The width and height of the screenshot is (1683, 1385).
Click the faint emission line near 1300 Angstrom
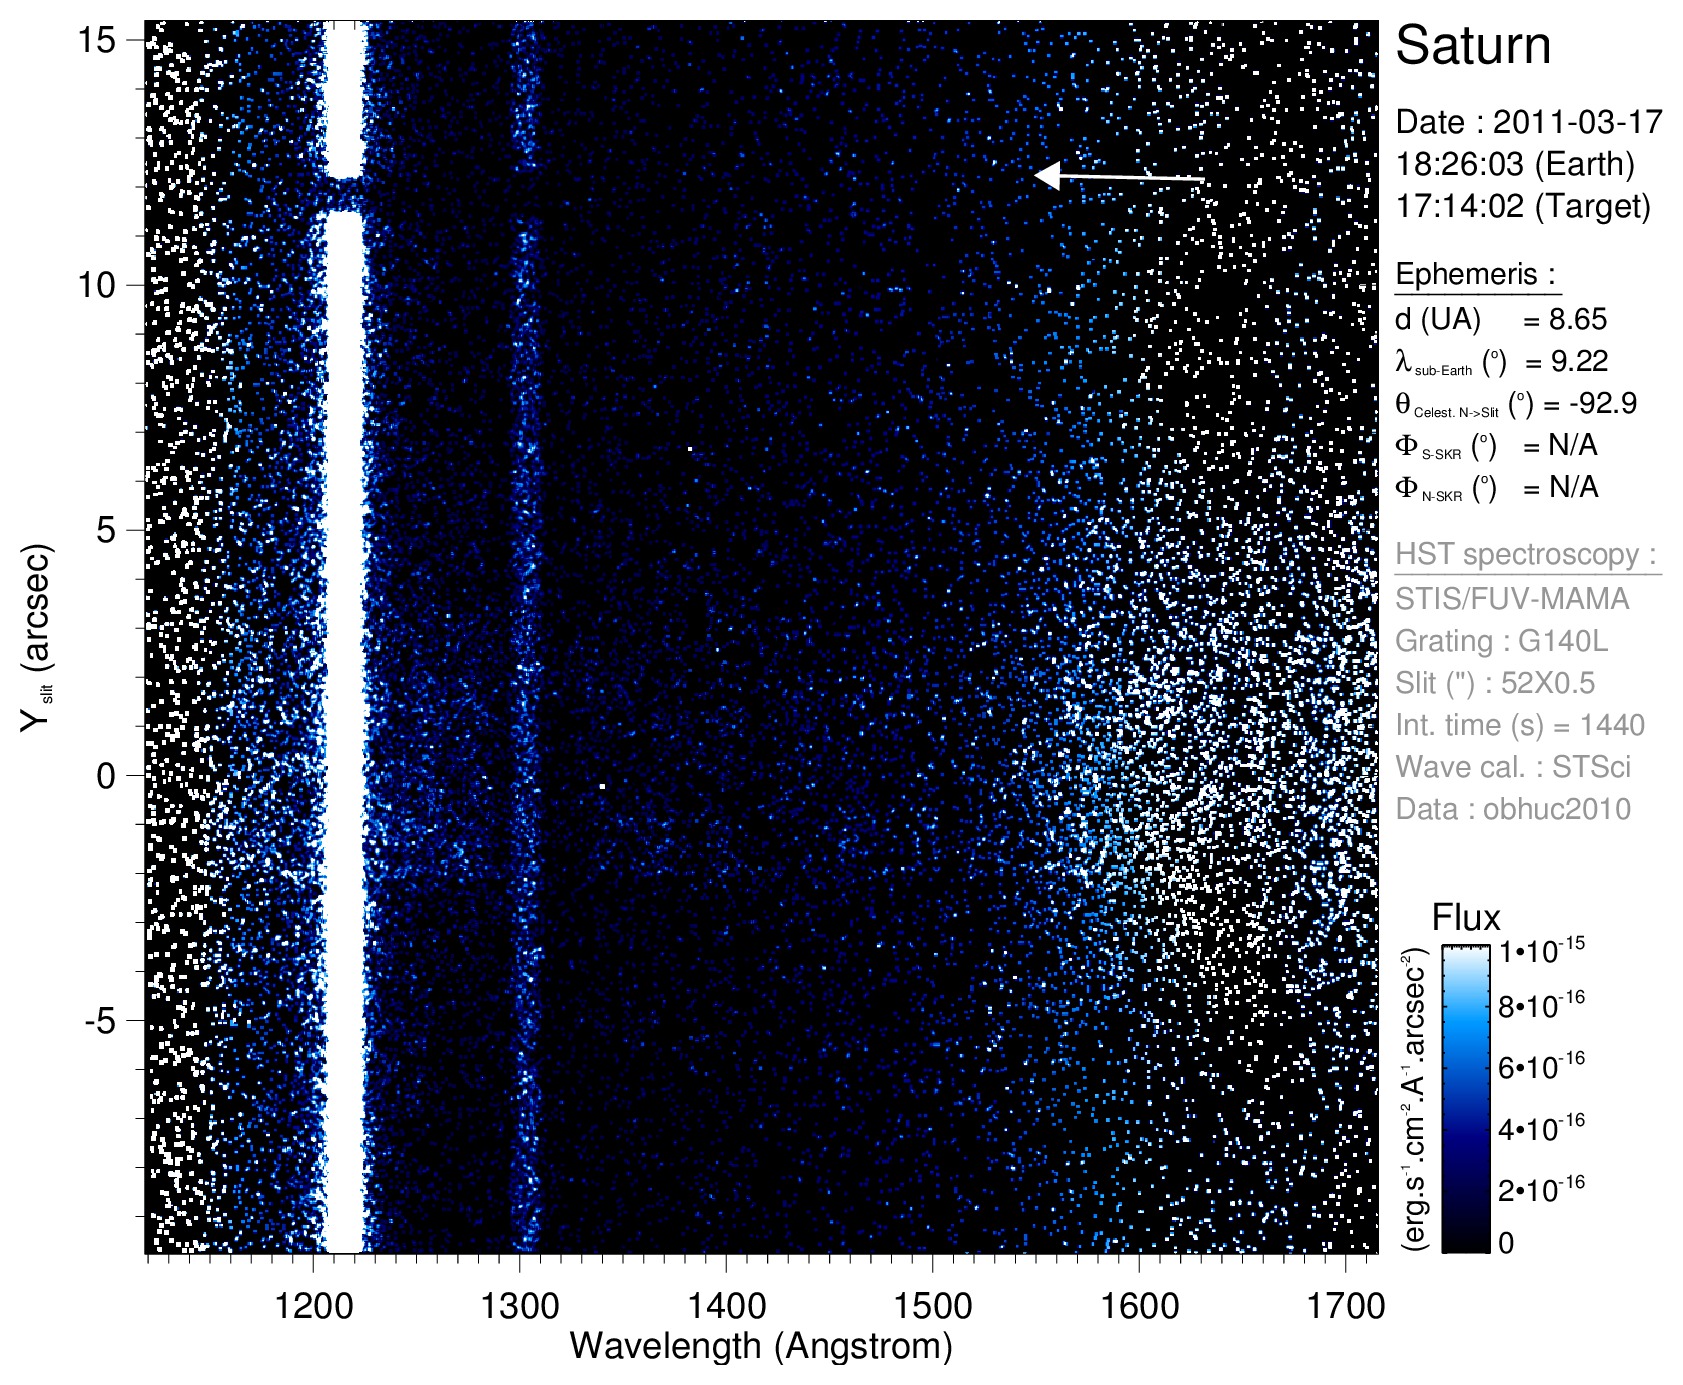pos(524,640)
